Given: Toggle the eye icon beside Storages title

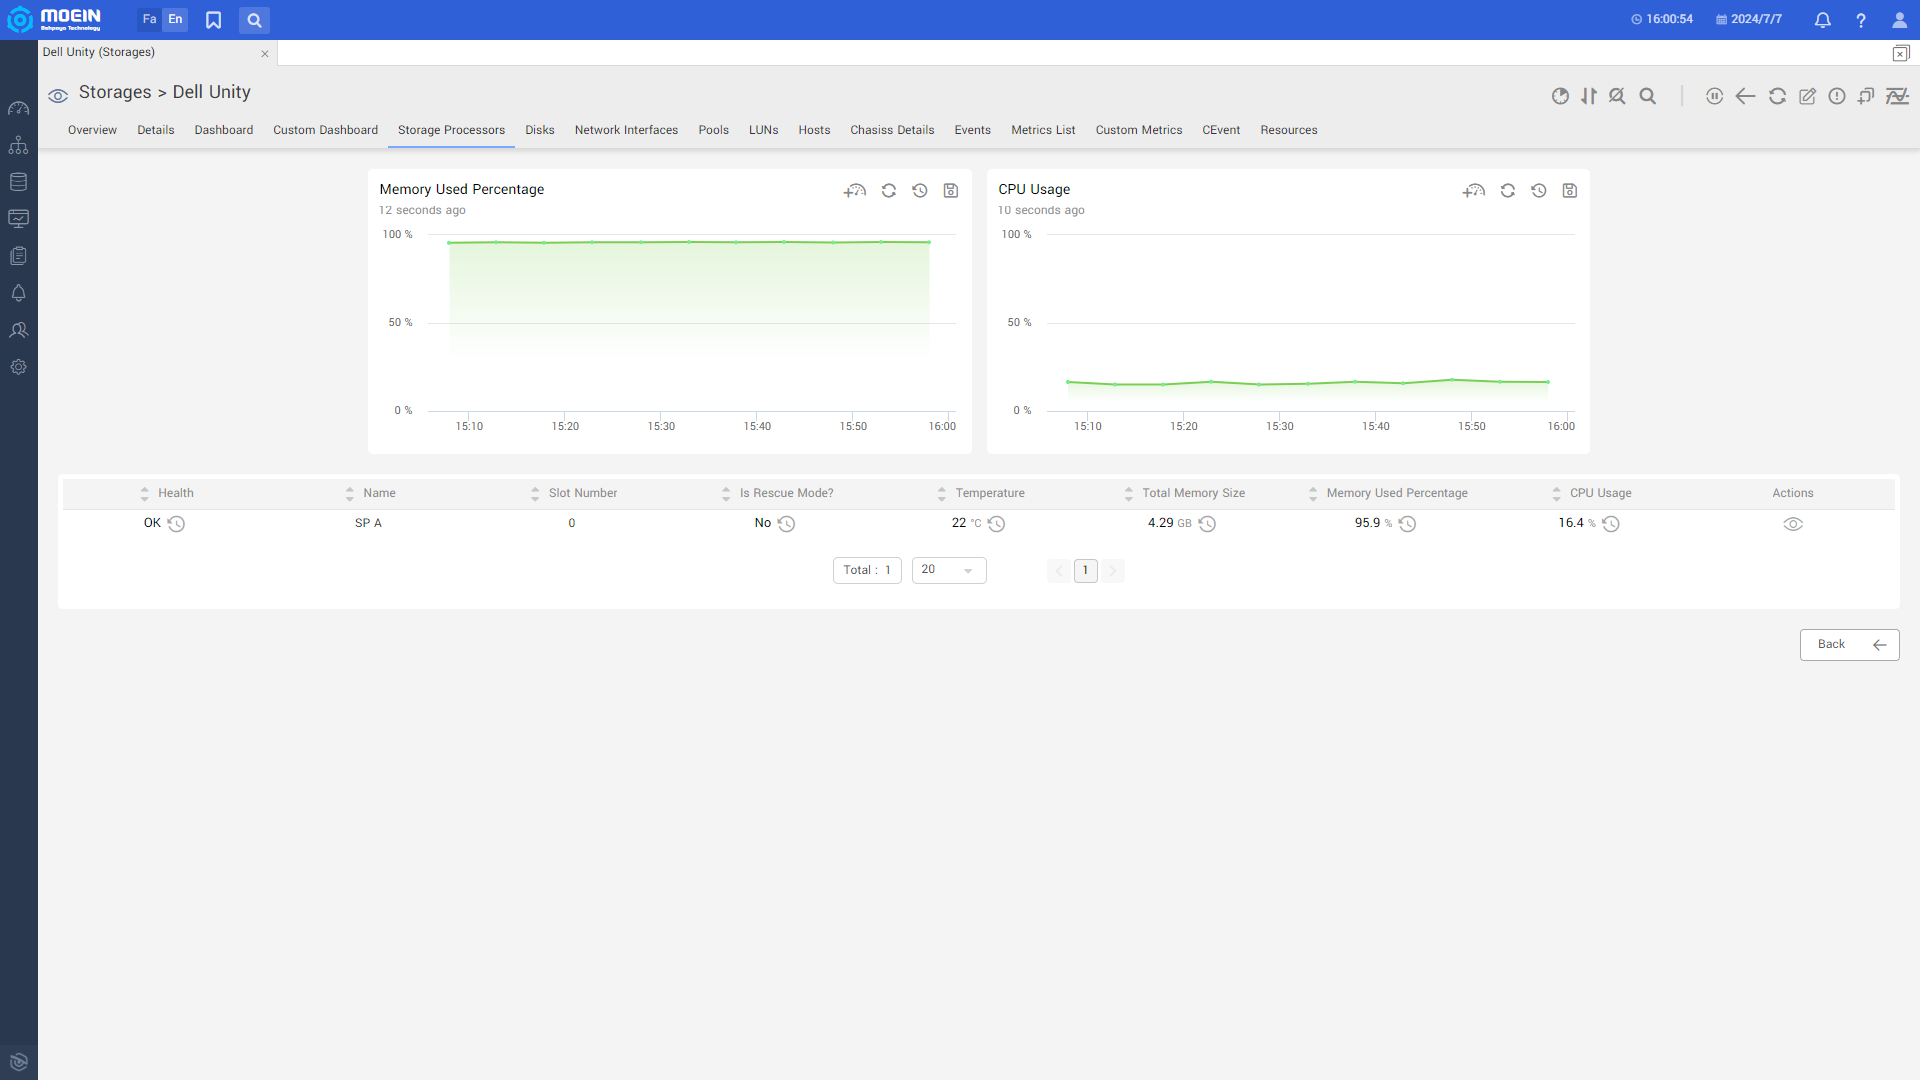Looking at the screenshot, I should (x=58, y=96).
